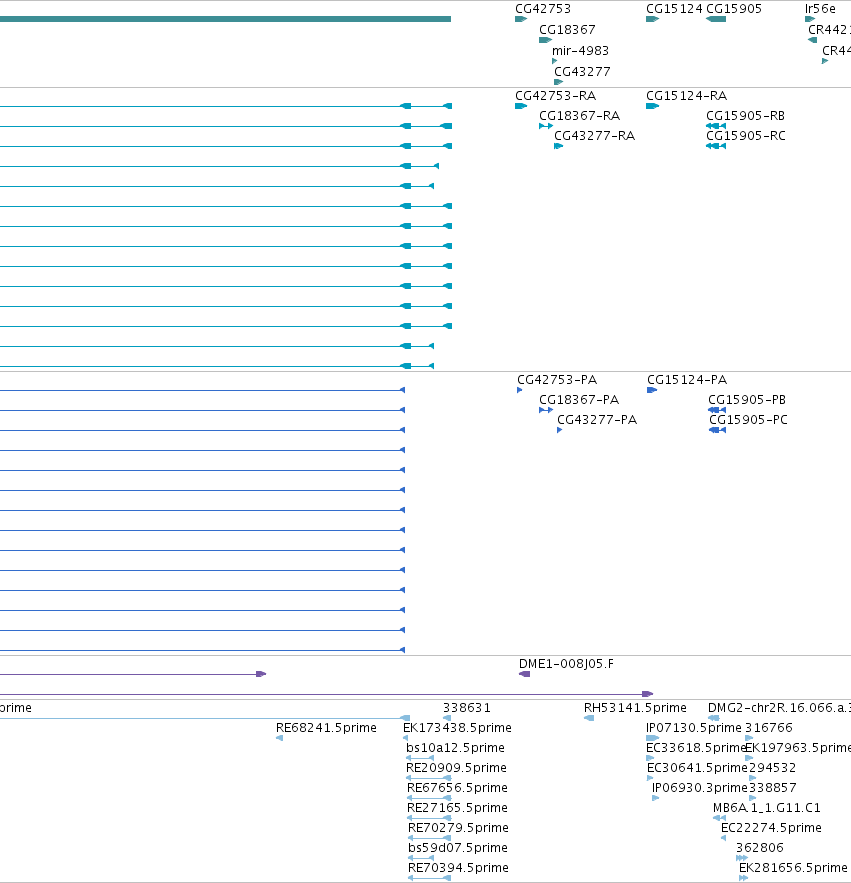
Task: Click transcript label CG15124-RA
Action: pos(687,96)
